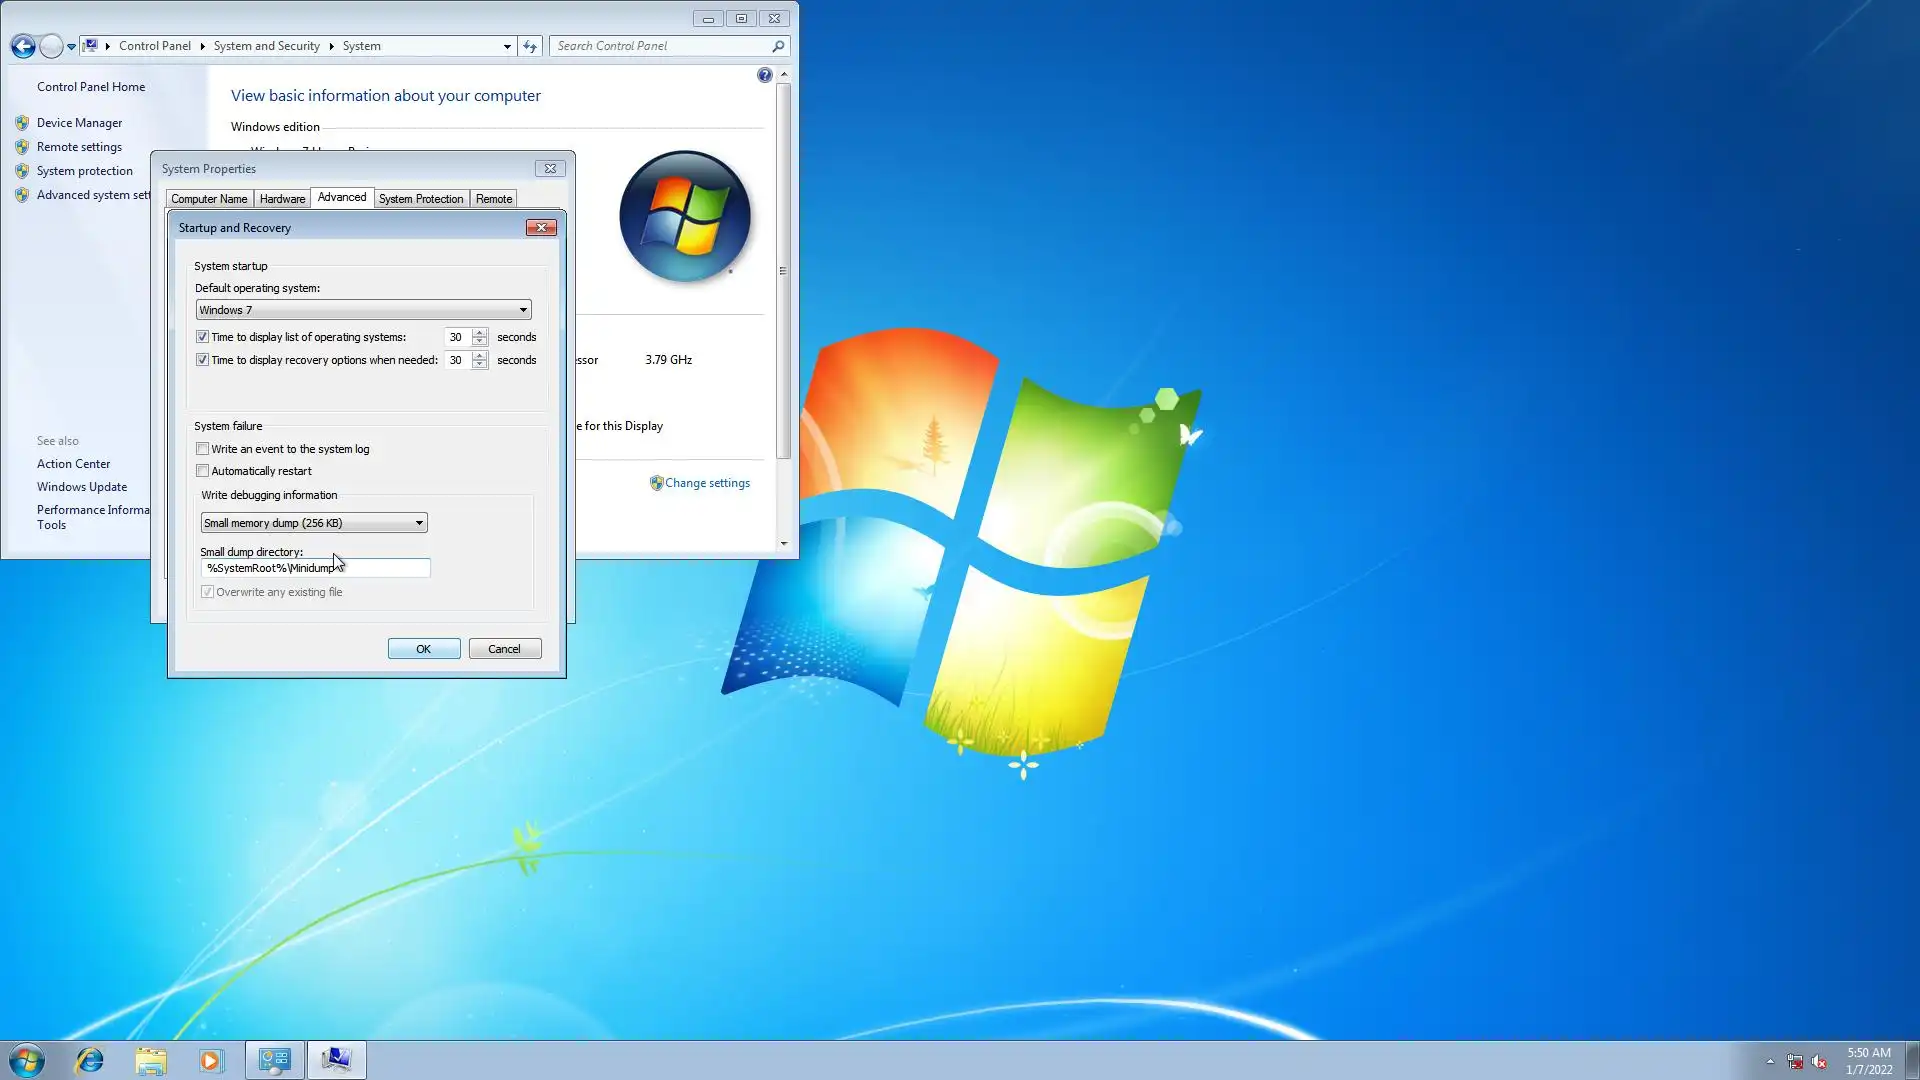
Task: Switch to the Hardware tab
Action: pyautogui.click(x=282, y=199)
